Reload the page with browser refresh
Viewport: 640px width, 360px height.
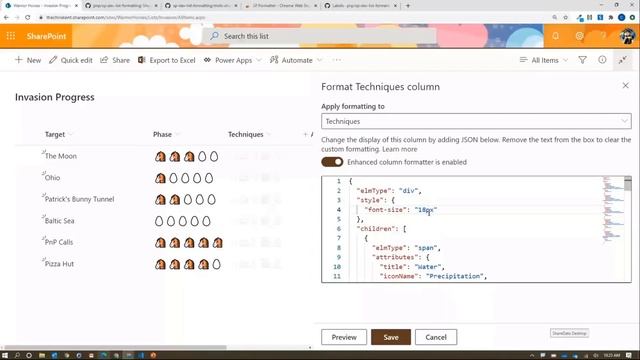27,18
